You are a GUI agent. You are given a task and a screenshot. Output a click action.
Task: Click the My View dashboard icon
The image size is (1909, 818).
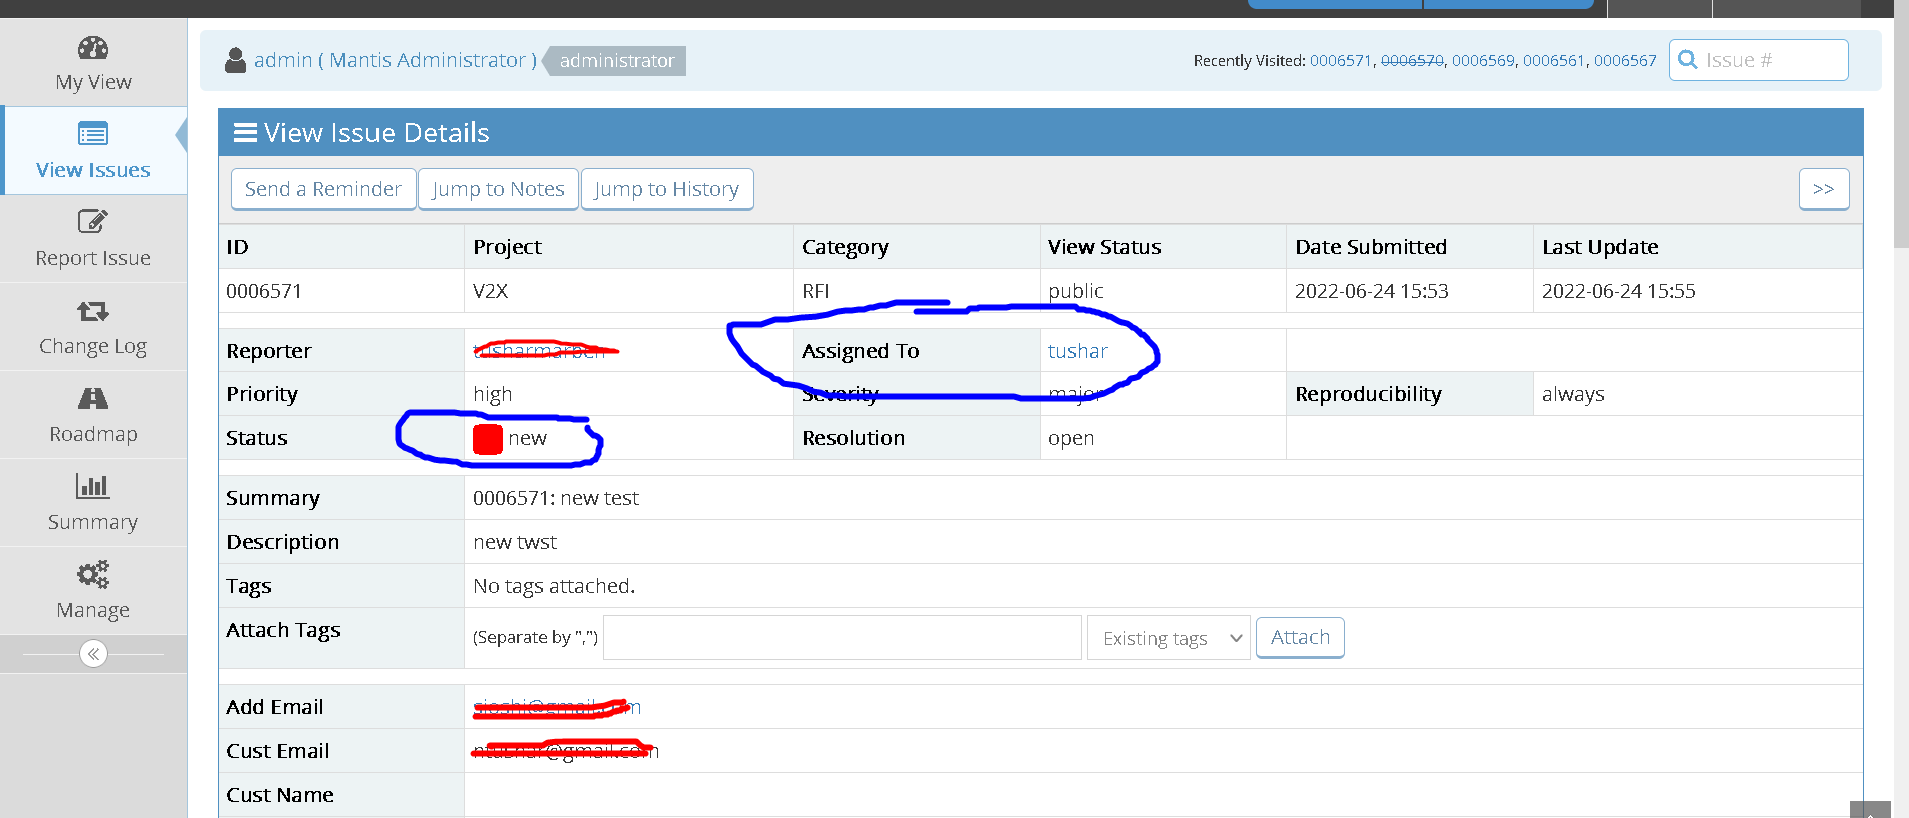pyautogui.click(x=93, y=48)
